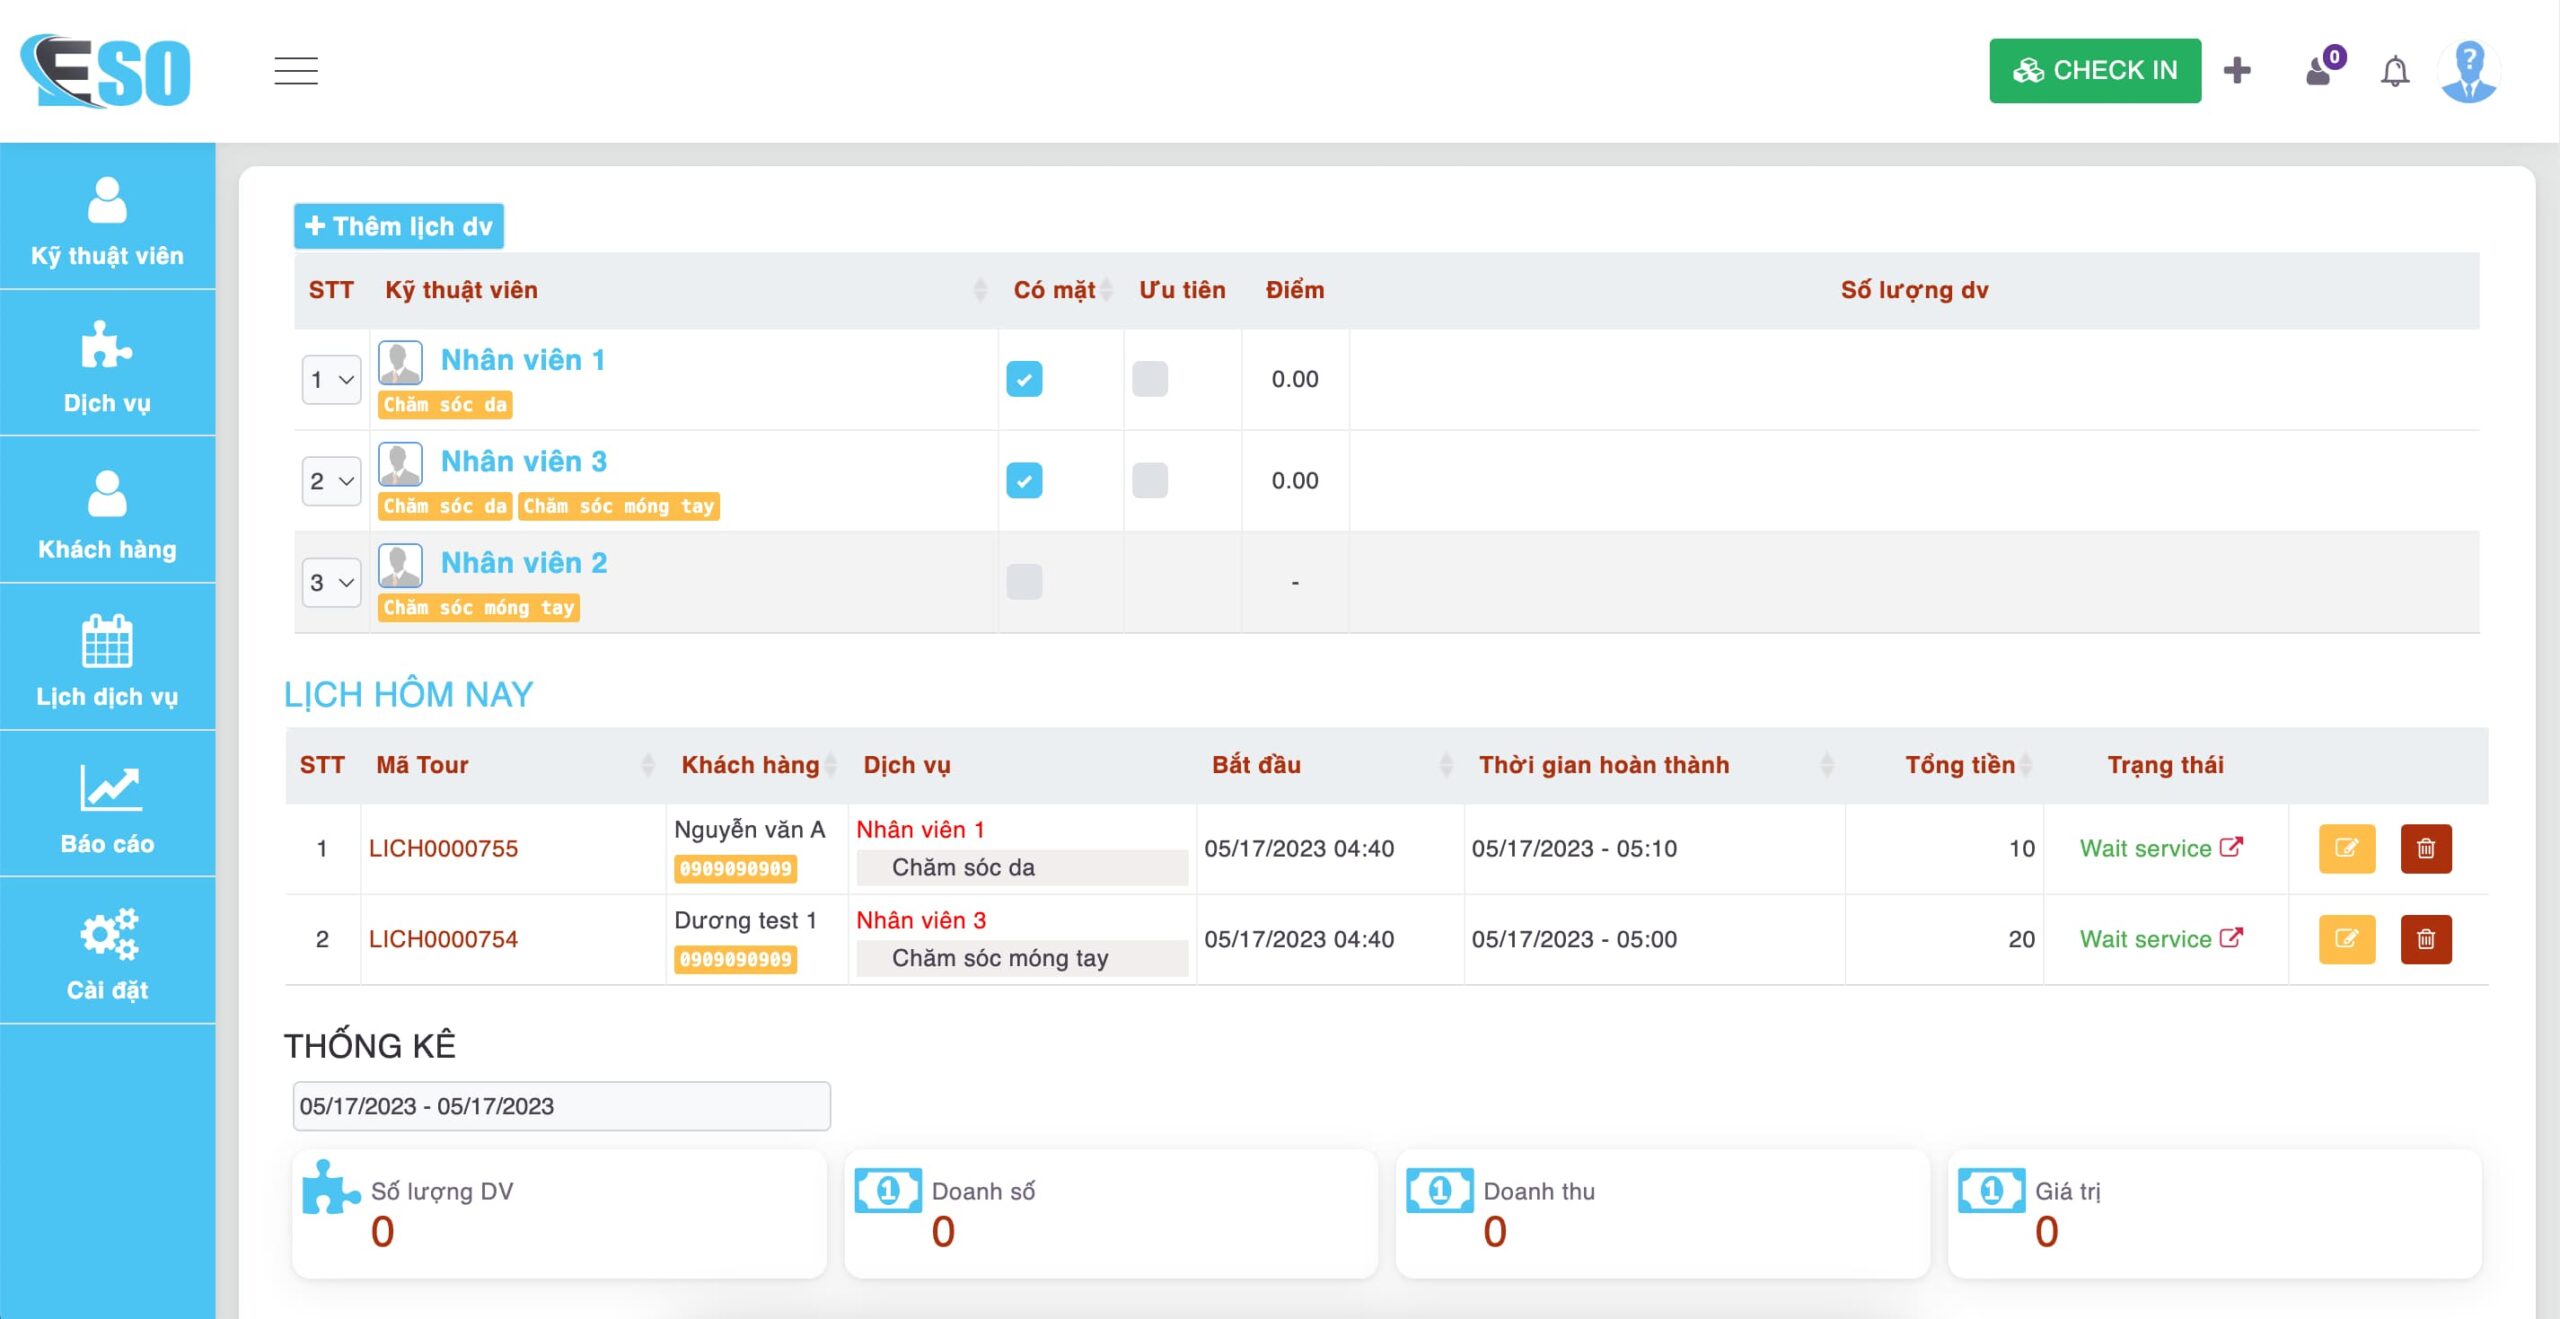2560x1319 pixels.
Task: Check Có mặt for Nhân viên 2
Action: [x=1024, y=582]
